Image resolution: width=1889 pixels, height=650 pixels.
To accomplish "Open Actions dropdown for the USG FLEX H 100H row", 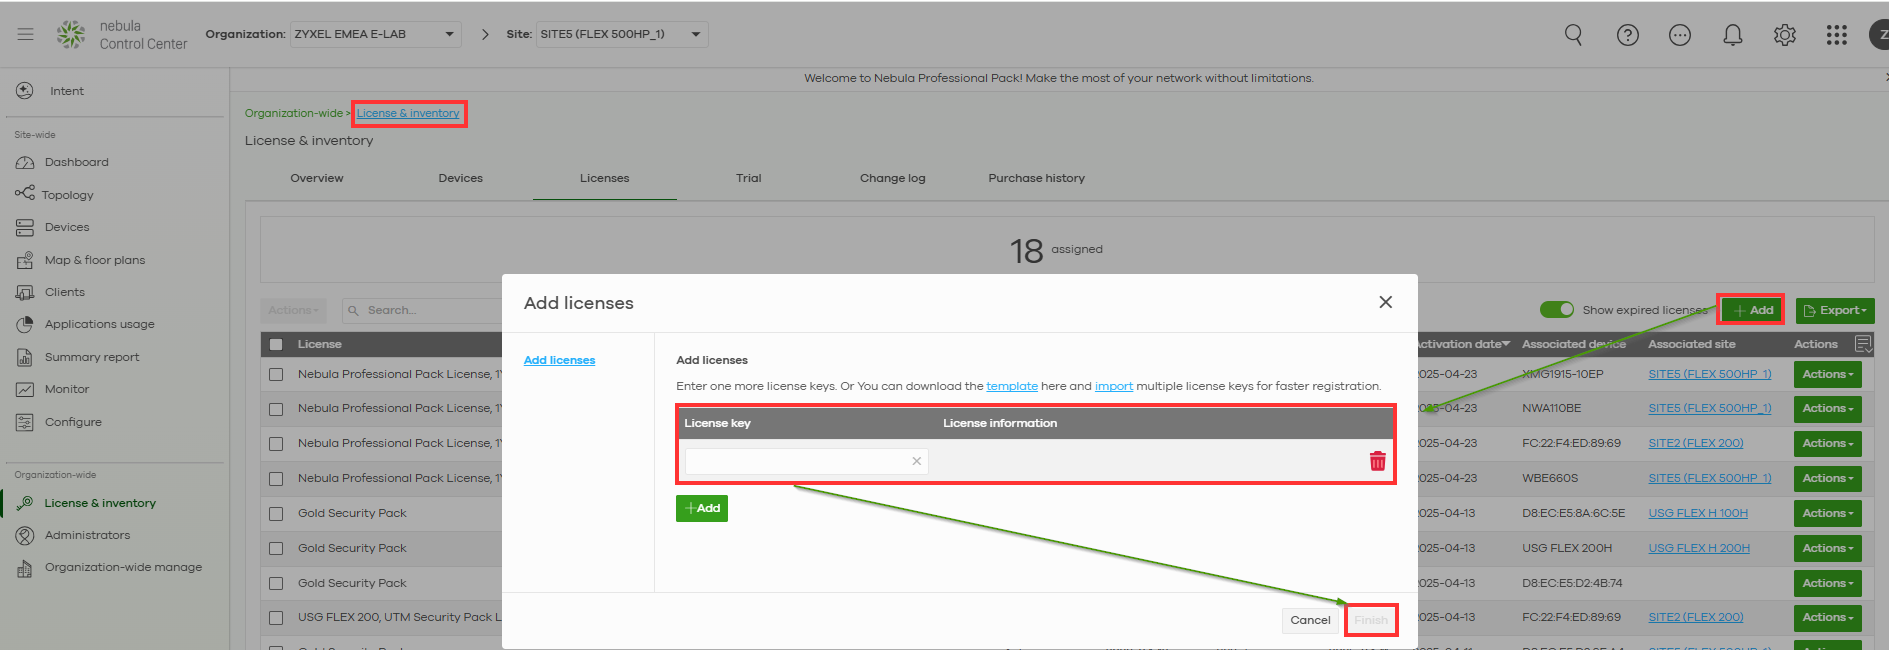I will click(x=1827, y=514).
